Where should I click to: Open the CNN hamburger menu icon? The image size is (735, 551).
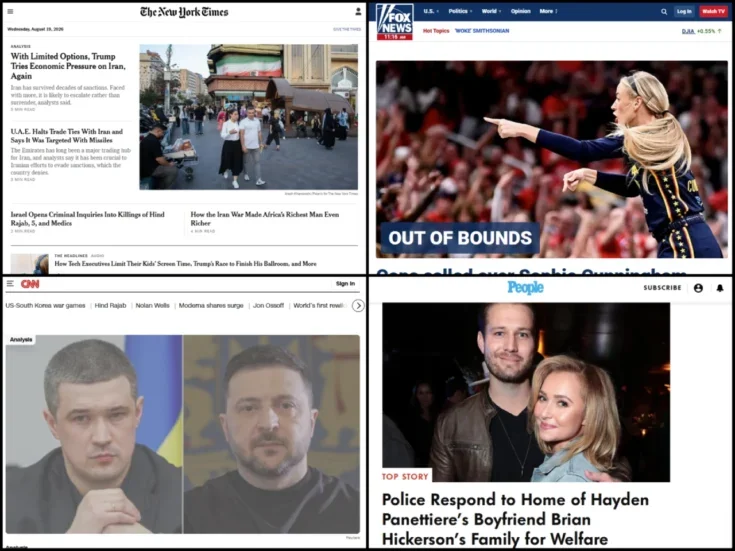tap(10, 284)
